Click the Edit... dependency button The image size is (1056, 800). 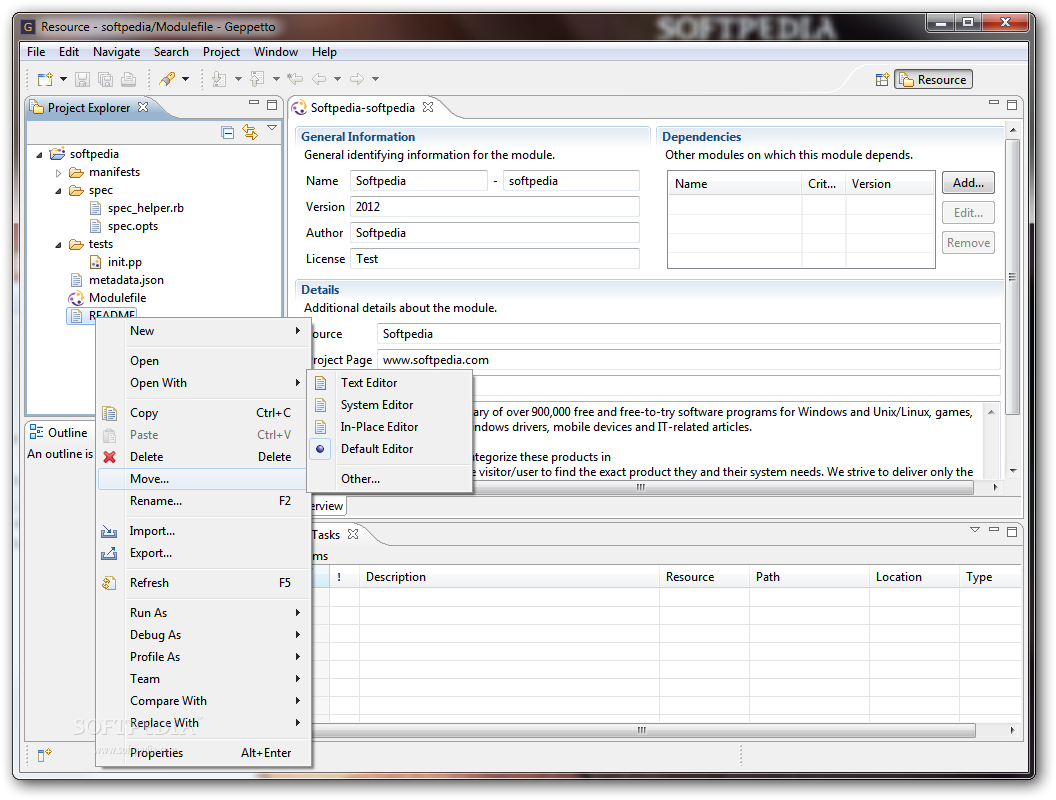968,213
